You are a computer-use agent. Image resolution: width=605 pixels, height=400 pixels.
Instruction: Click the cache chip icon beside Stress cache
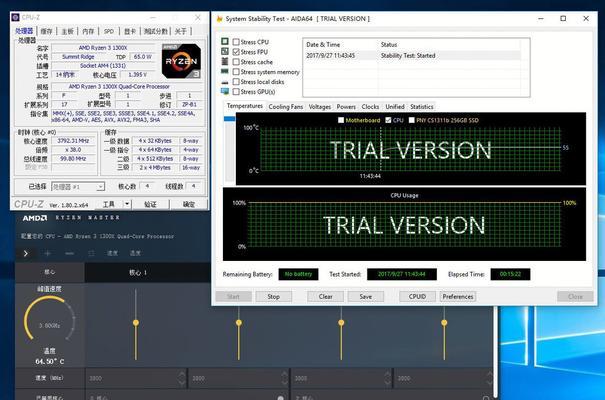tap(225, 61)
